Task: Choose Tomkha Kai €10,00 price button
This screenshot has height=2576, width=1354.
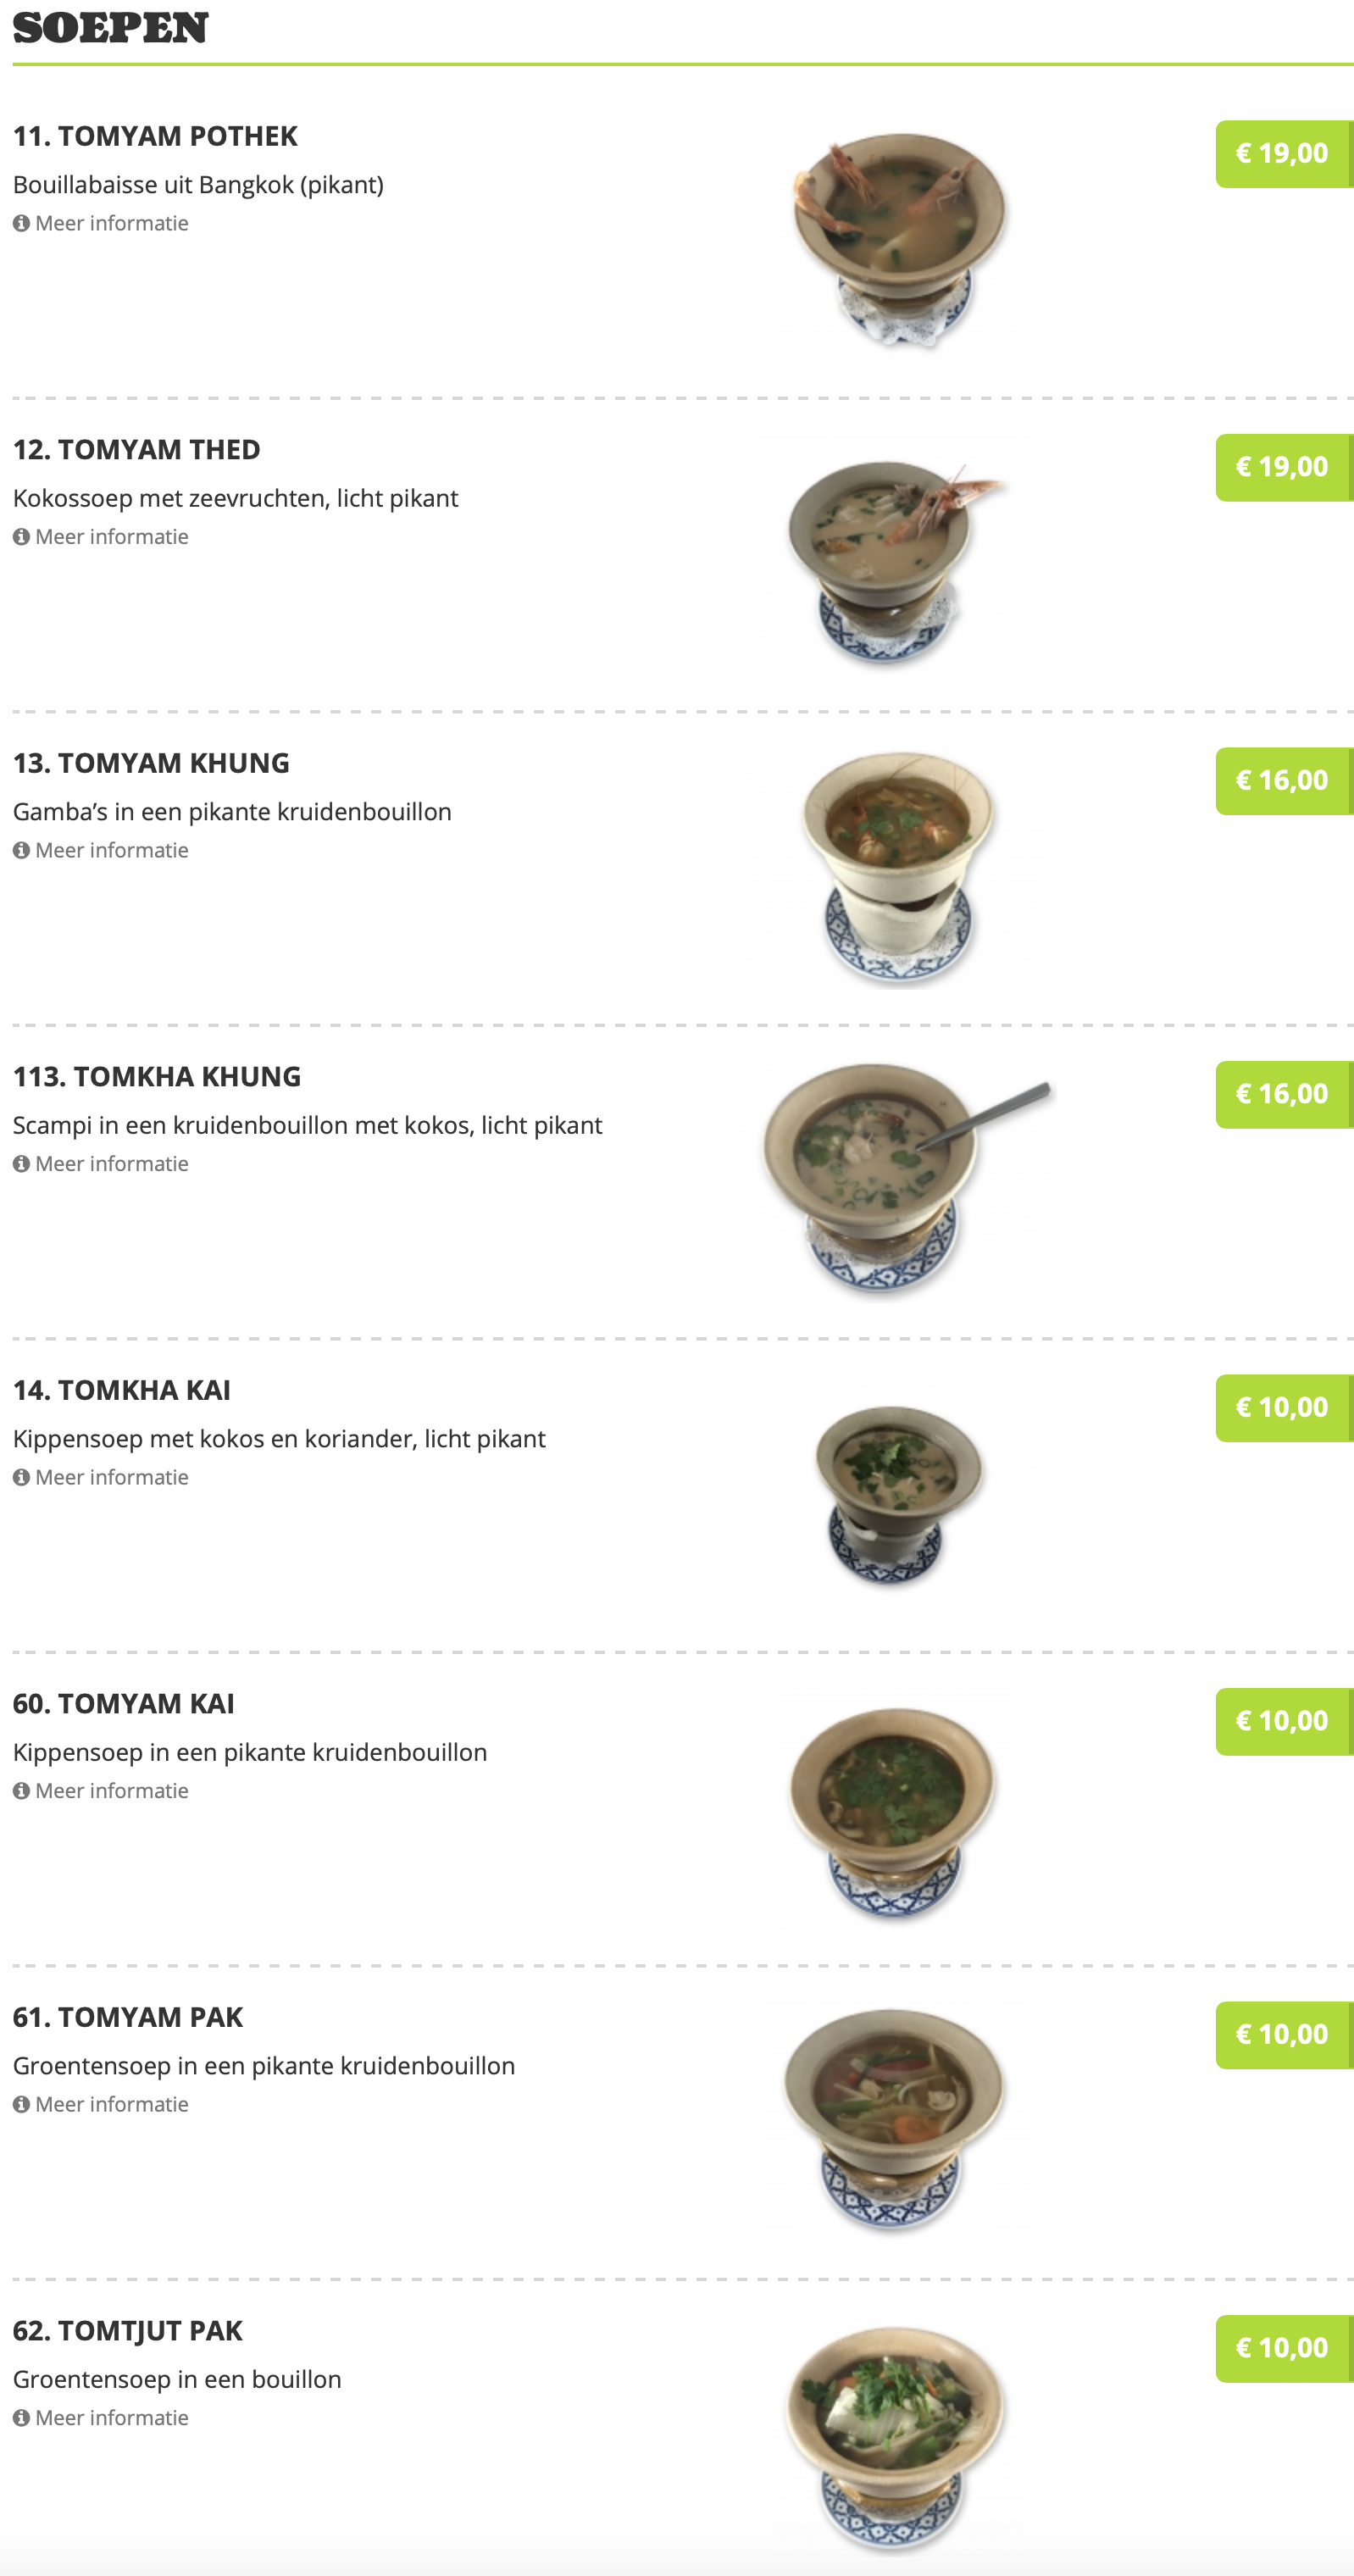Action: click(x=1284, y=1408)
